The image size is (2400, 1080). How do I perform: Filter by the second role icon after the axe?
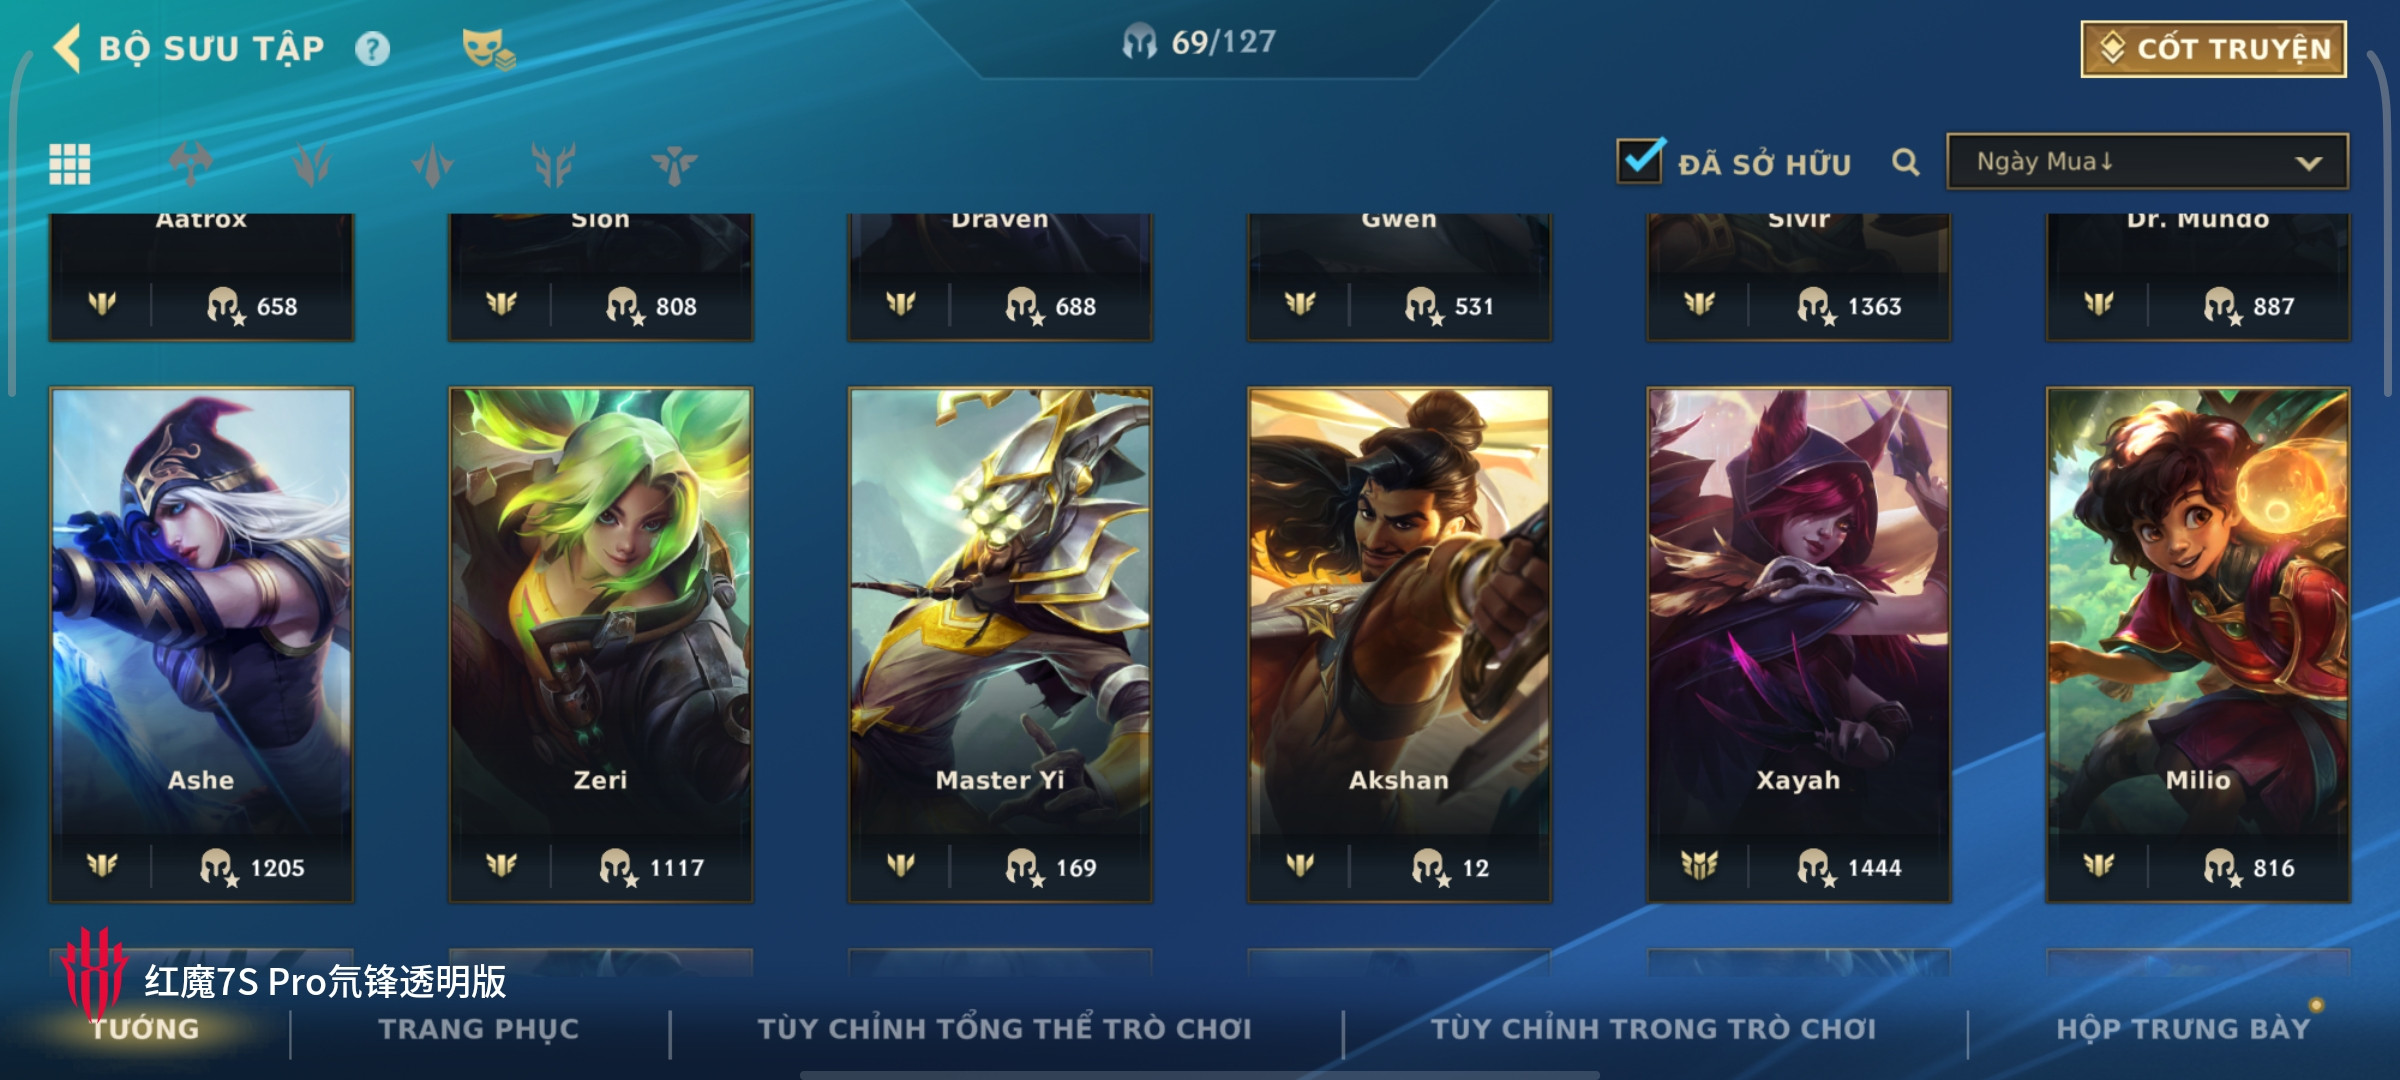(x=432, y=164)
